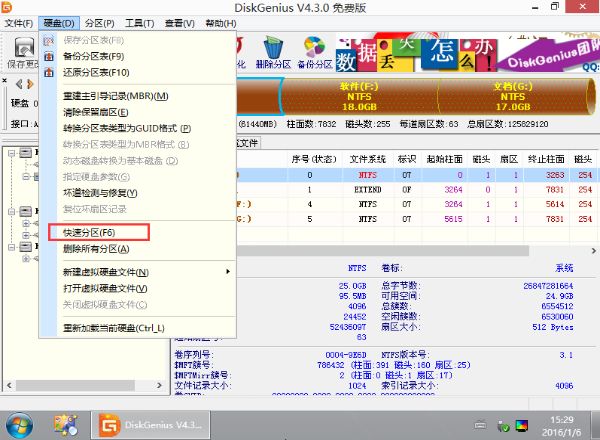Click the red NTFS cell in row 0
The height and width of the screenshot is (440, 600).
pyautogui.click(x=368, y=175)
